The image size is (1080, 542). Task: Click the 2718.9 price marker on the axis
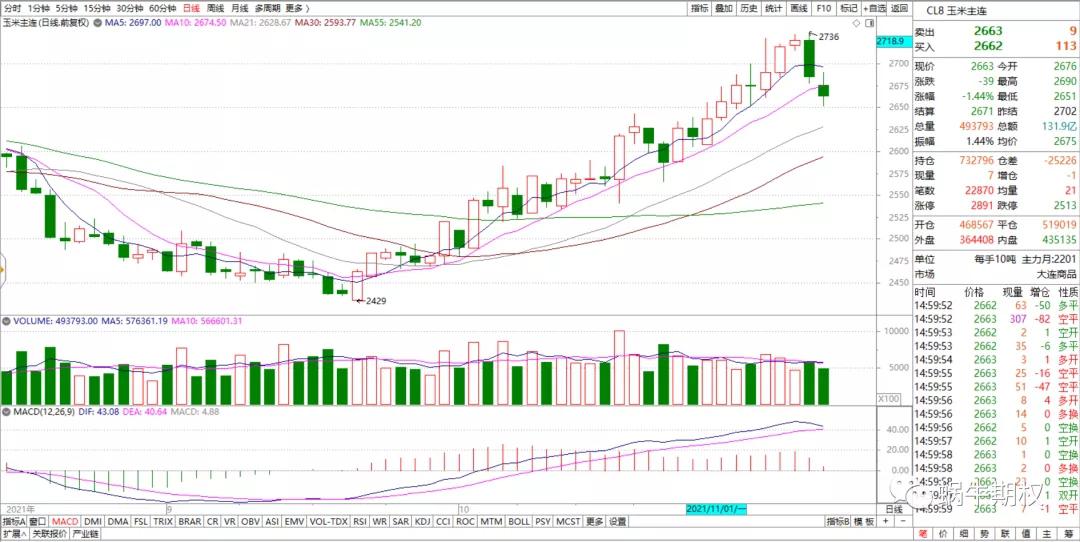(889, 42)
